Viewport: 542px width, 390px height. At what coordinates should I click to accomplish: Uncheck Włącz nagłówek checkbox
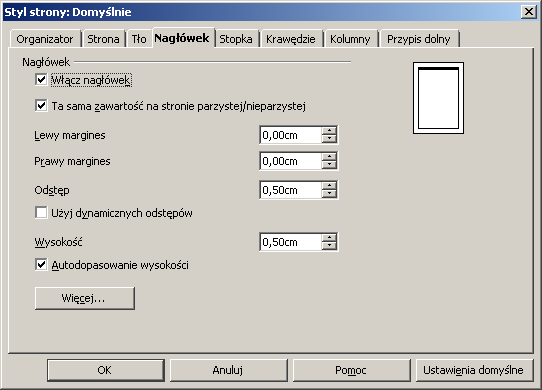(x=41, y=80)
